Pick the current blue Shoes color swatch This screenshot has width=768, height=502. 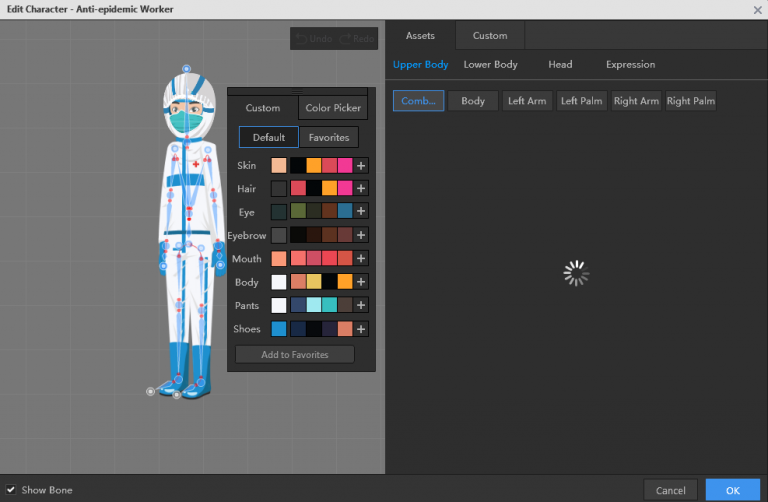coord(278,329)
